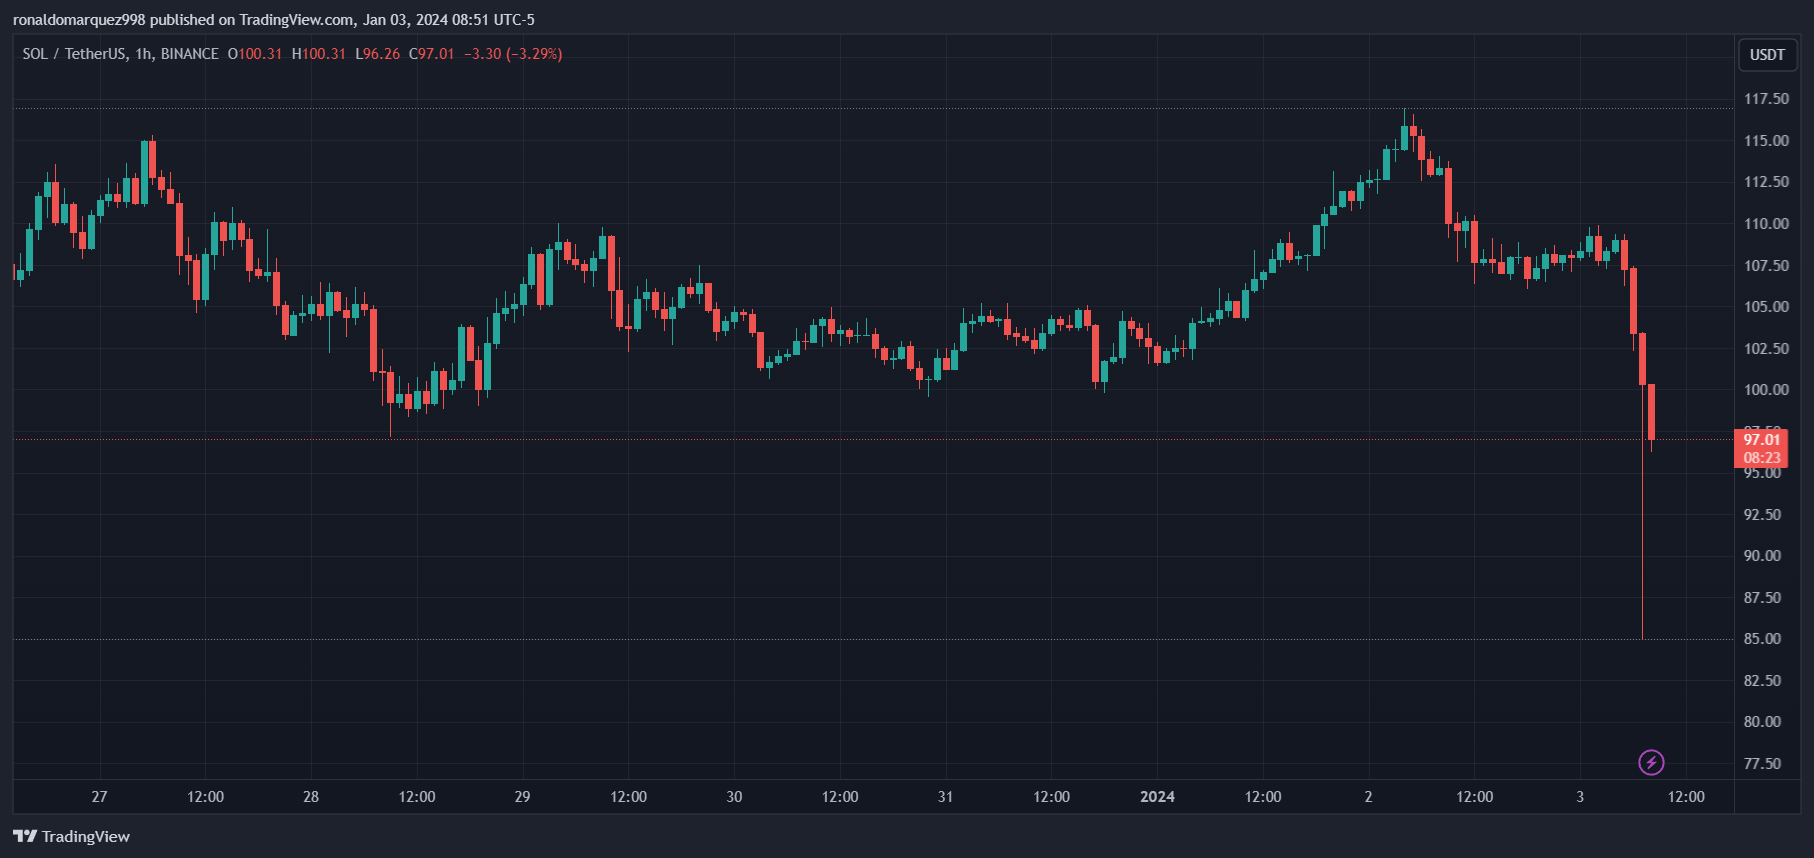The width and height of the screenshot is (1814, 858).
Task: Click the SOL / TetherUS symbol title
Action: pos(74,54)
